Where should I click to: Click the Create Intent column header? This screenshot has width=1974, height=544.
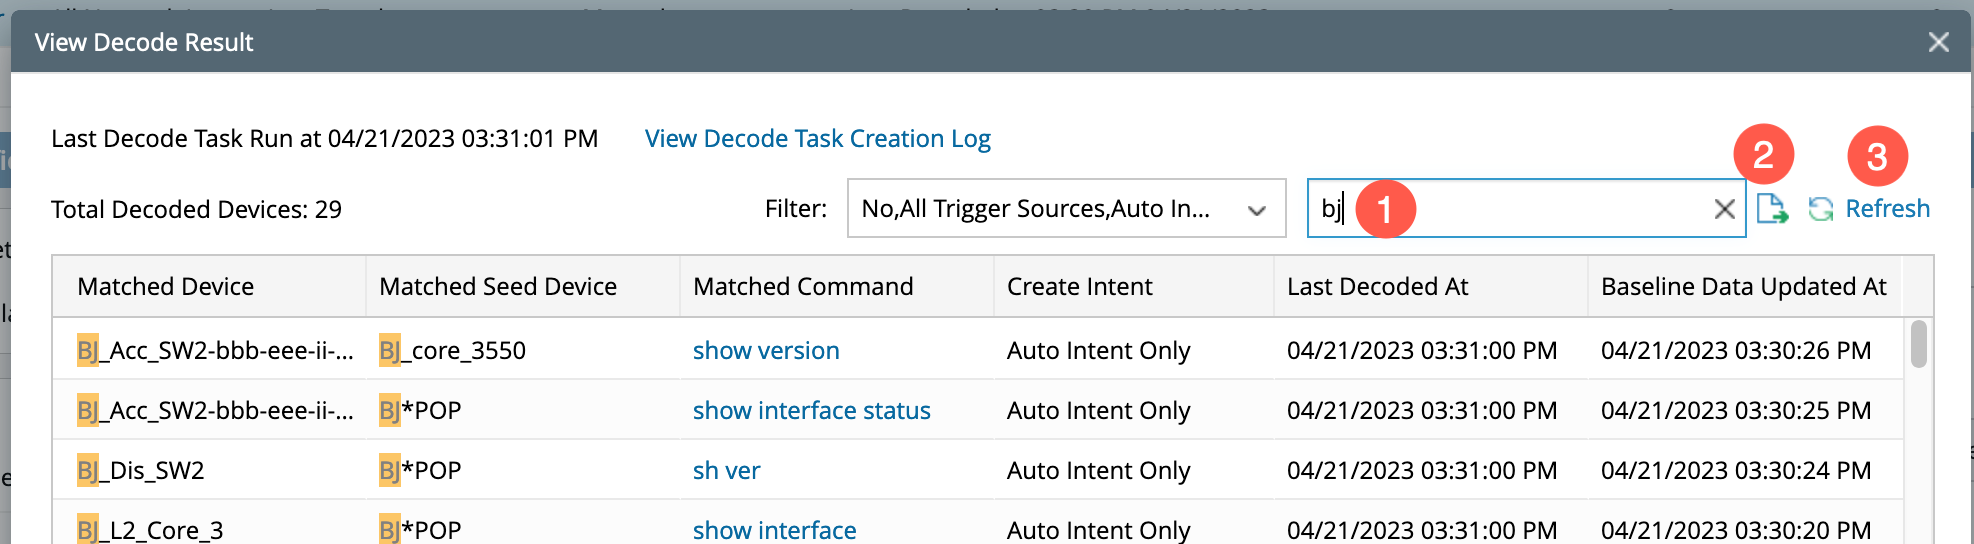(x=1079, y=287)
